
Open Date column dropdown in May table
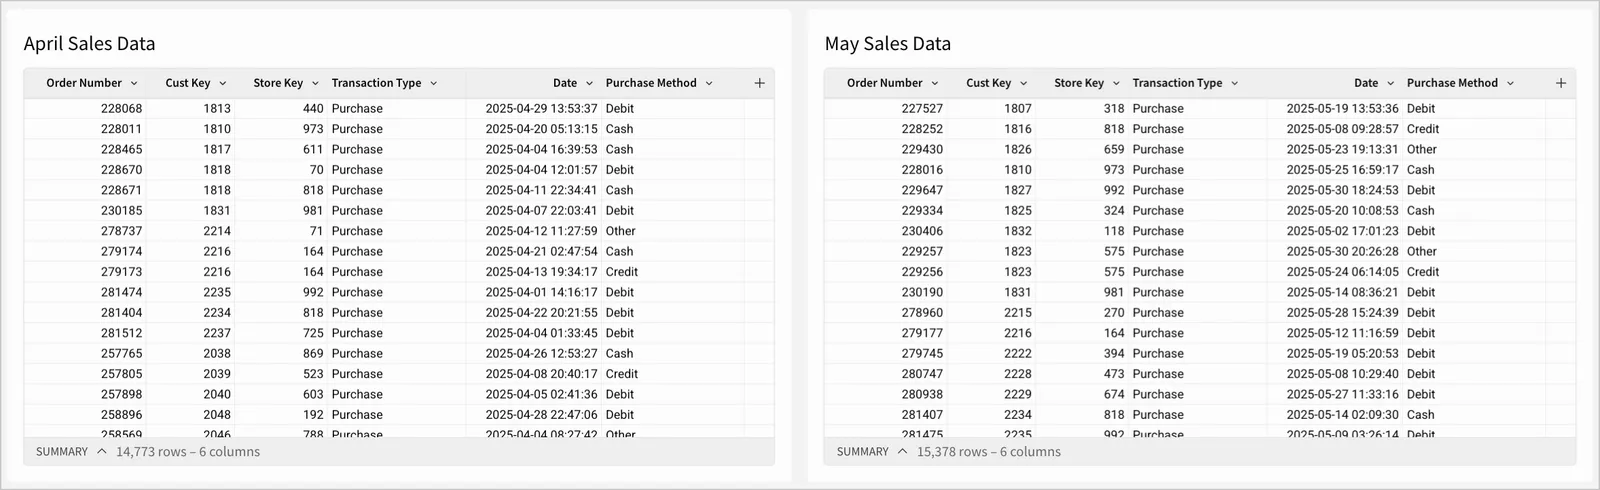pyautogui.click(x=1390, y=84)
